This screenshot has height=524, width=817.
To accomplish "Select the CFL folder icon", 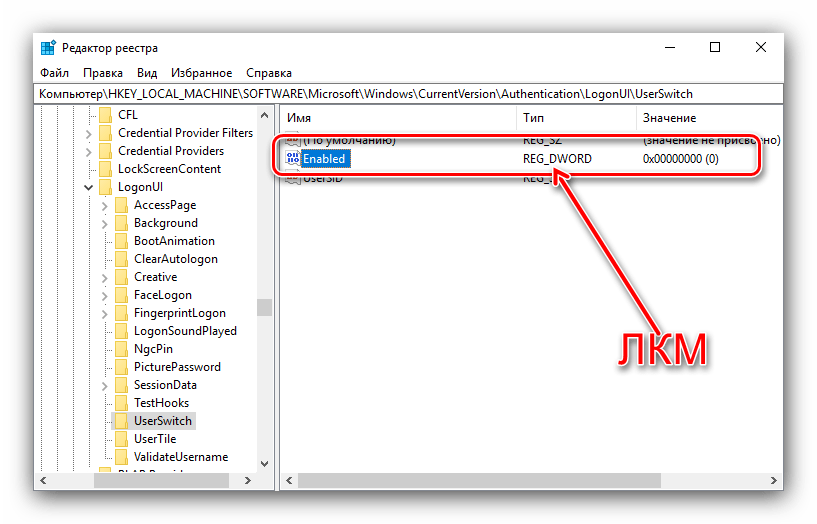I will click(105, 115).
